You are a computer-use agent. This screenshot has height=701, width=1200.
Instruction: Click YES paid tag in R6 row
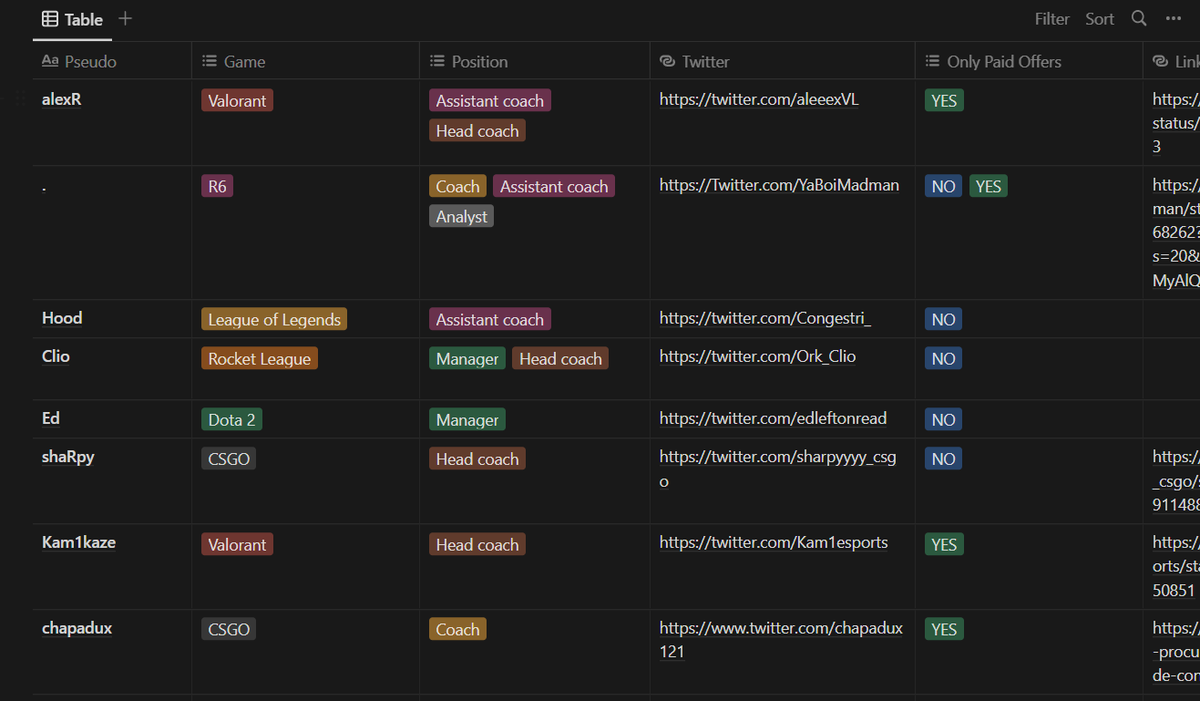click(988, 186)
